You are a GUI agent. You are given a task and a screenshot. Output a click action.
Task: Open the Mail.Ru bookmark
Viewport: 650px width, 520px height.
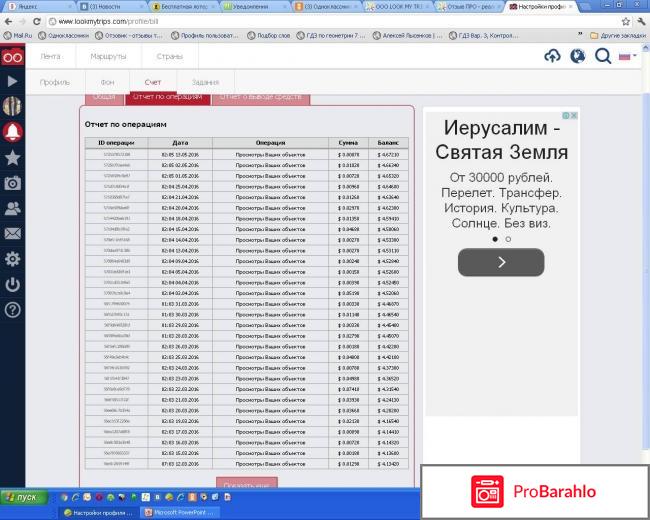tap(18, 36)
